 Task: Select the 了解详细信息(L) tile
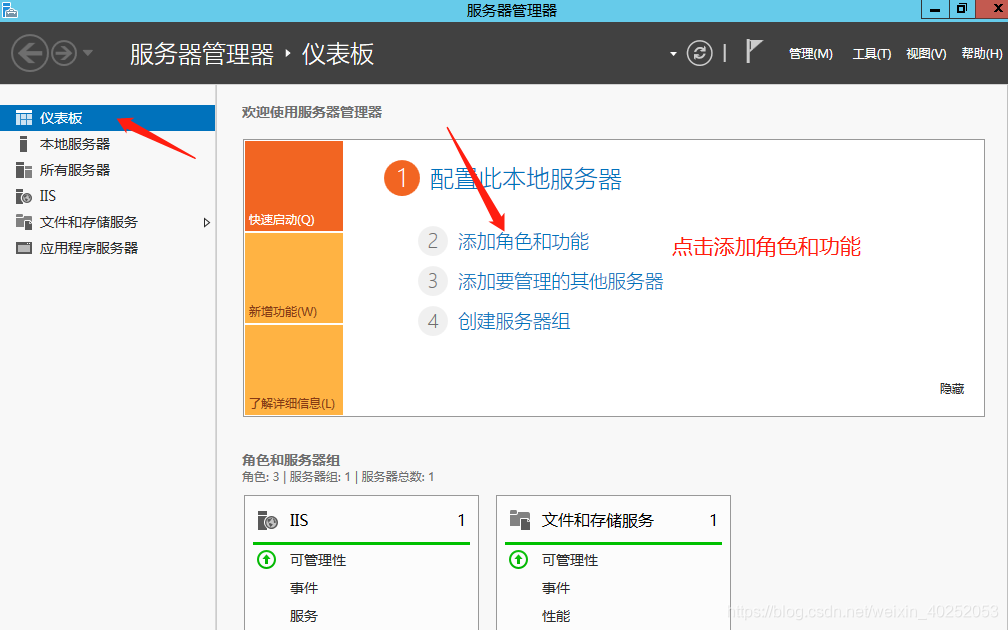(x=294, y=370)
